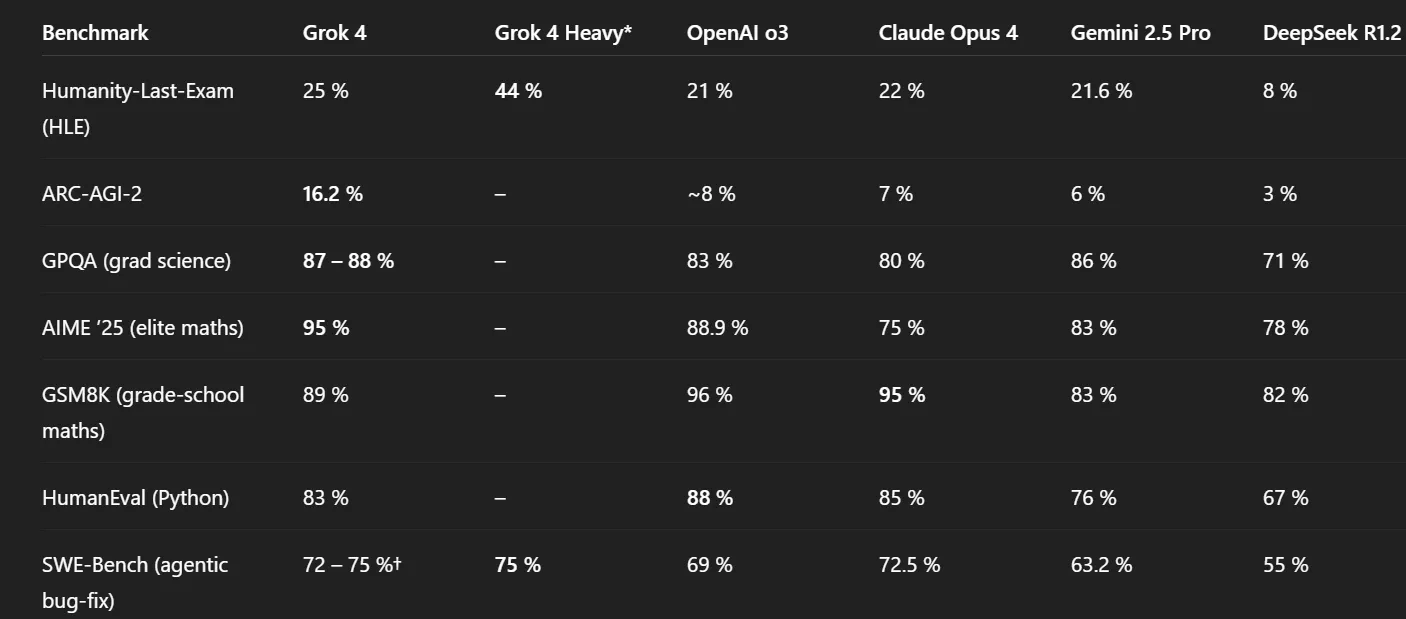Click the AIME '25 (elite maths) label
The image size is (1406, 619).
tap(143, 328)
